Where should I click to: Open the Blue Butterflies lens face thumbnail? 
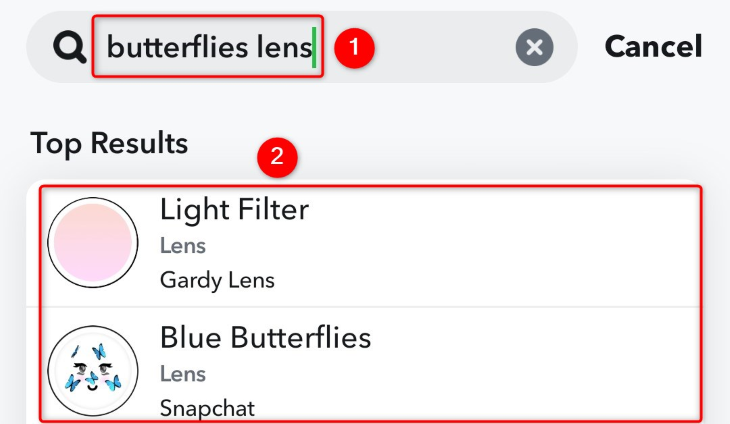tap(93, 370)
